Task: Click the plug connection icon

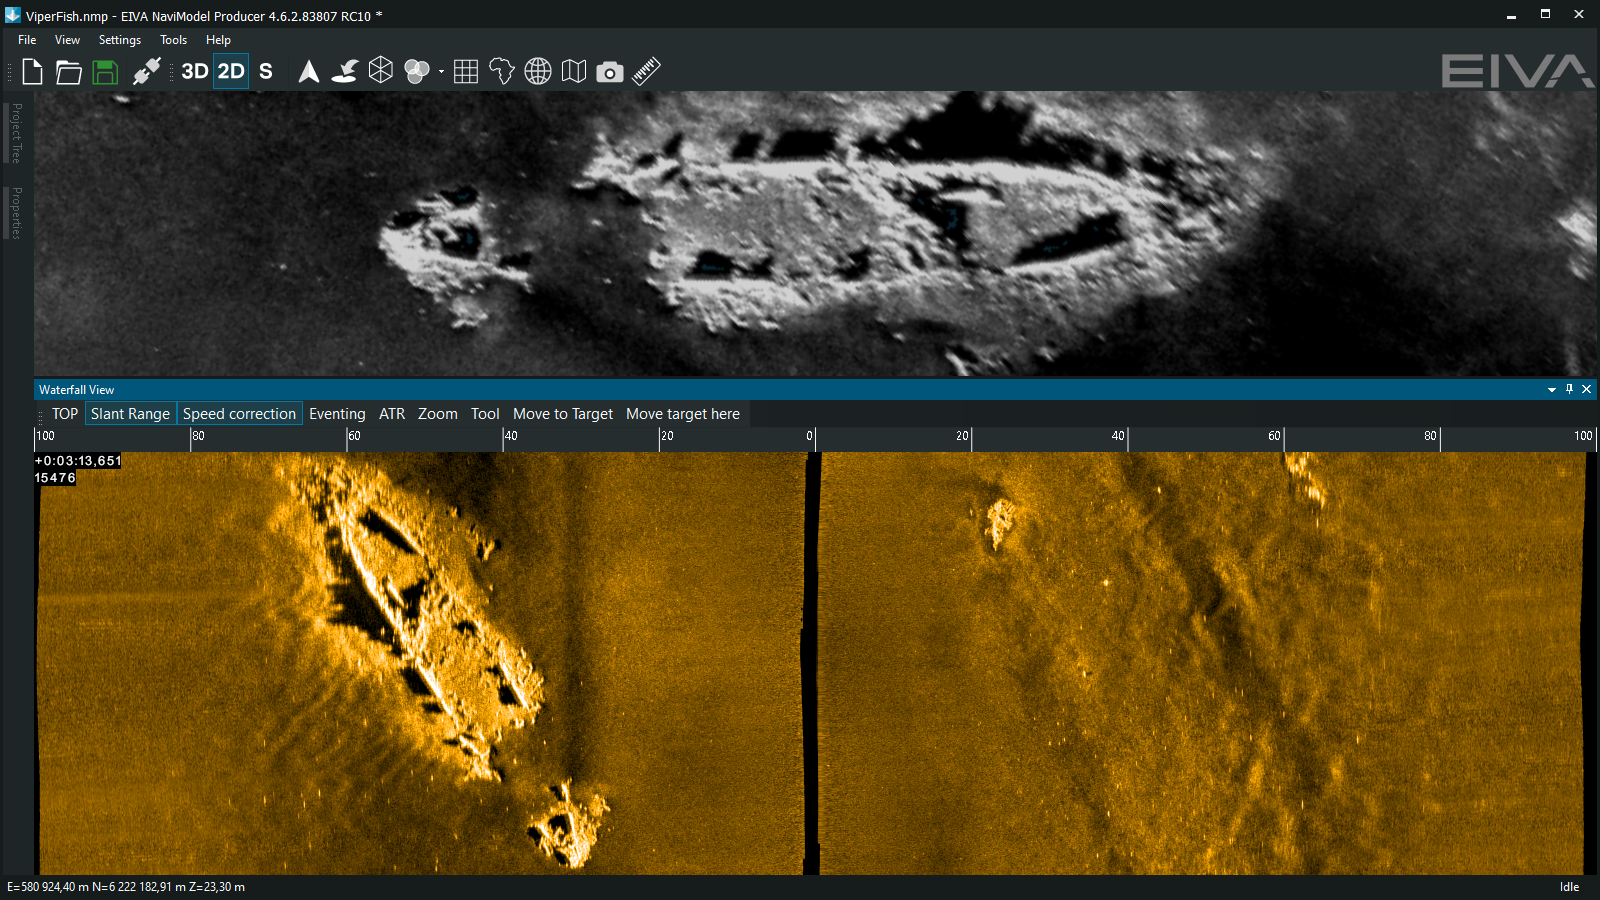Action: [146, 72]
